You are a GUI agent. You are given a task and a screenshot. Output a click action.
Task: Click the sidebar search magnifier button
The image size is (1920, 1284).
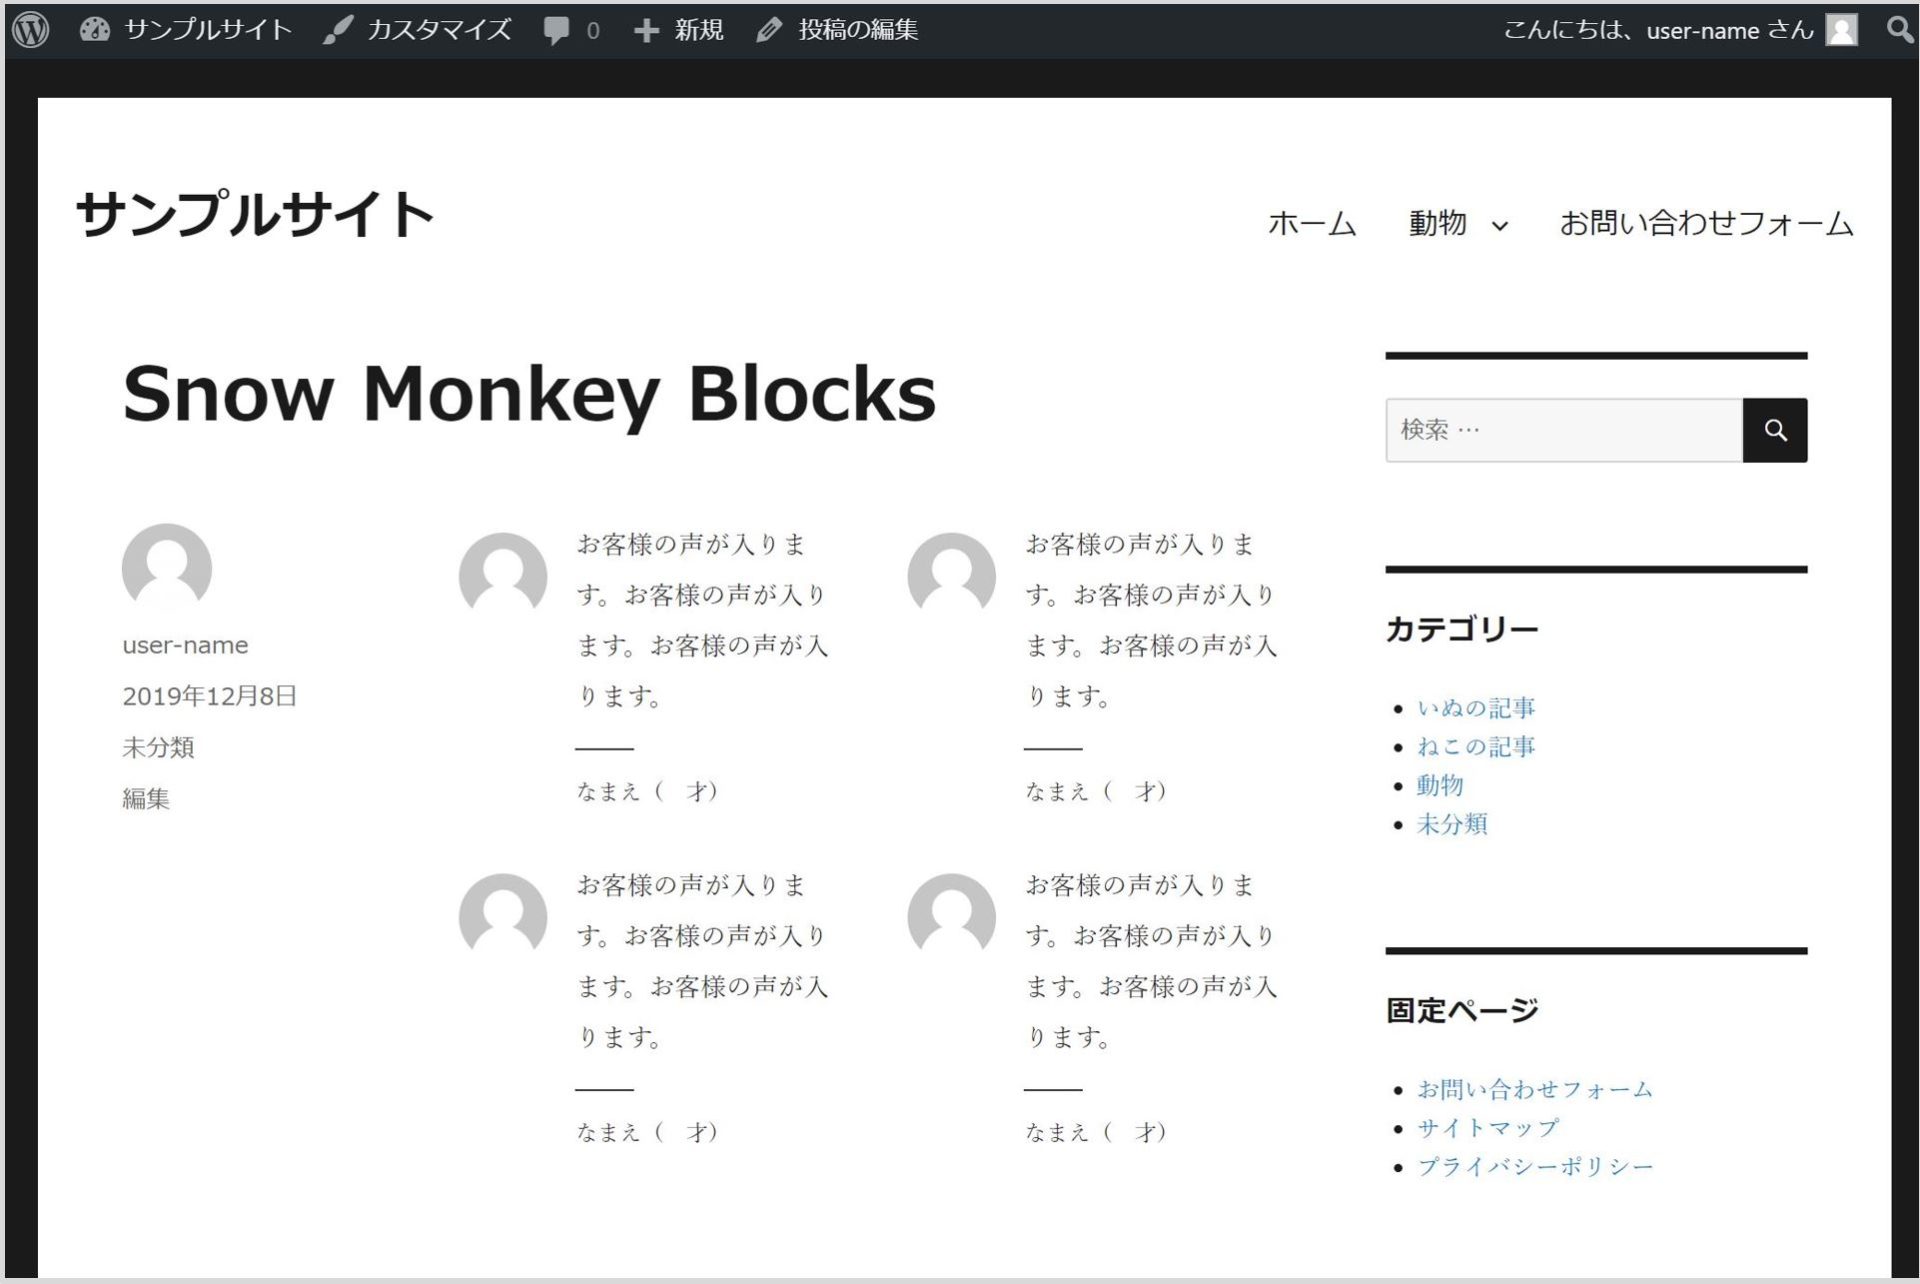click(x=1776, y=430)
